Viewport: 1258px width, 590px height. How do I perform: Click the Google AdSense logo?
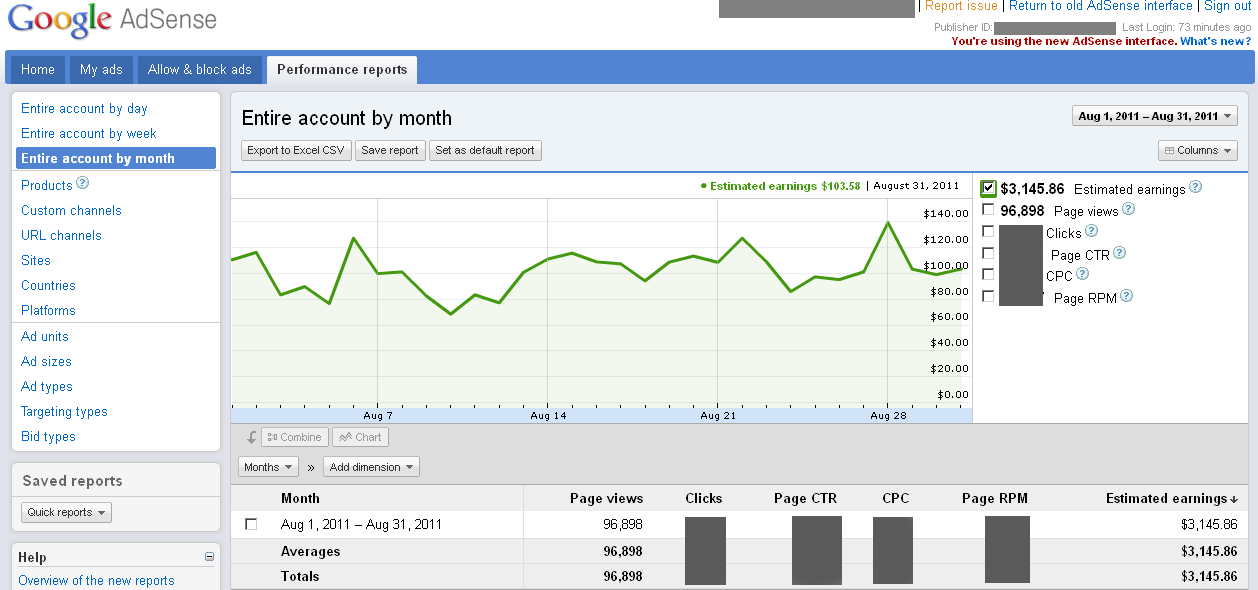113,20
